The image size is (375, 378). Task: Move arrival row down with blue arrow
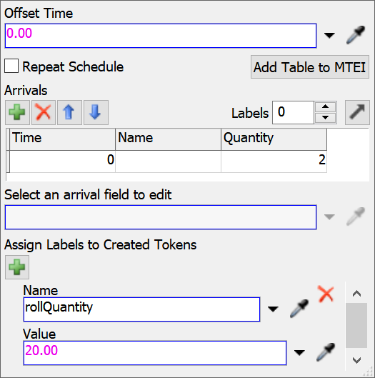96,112
